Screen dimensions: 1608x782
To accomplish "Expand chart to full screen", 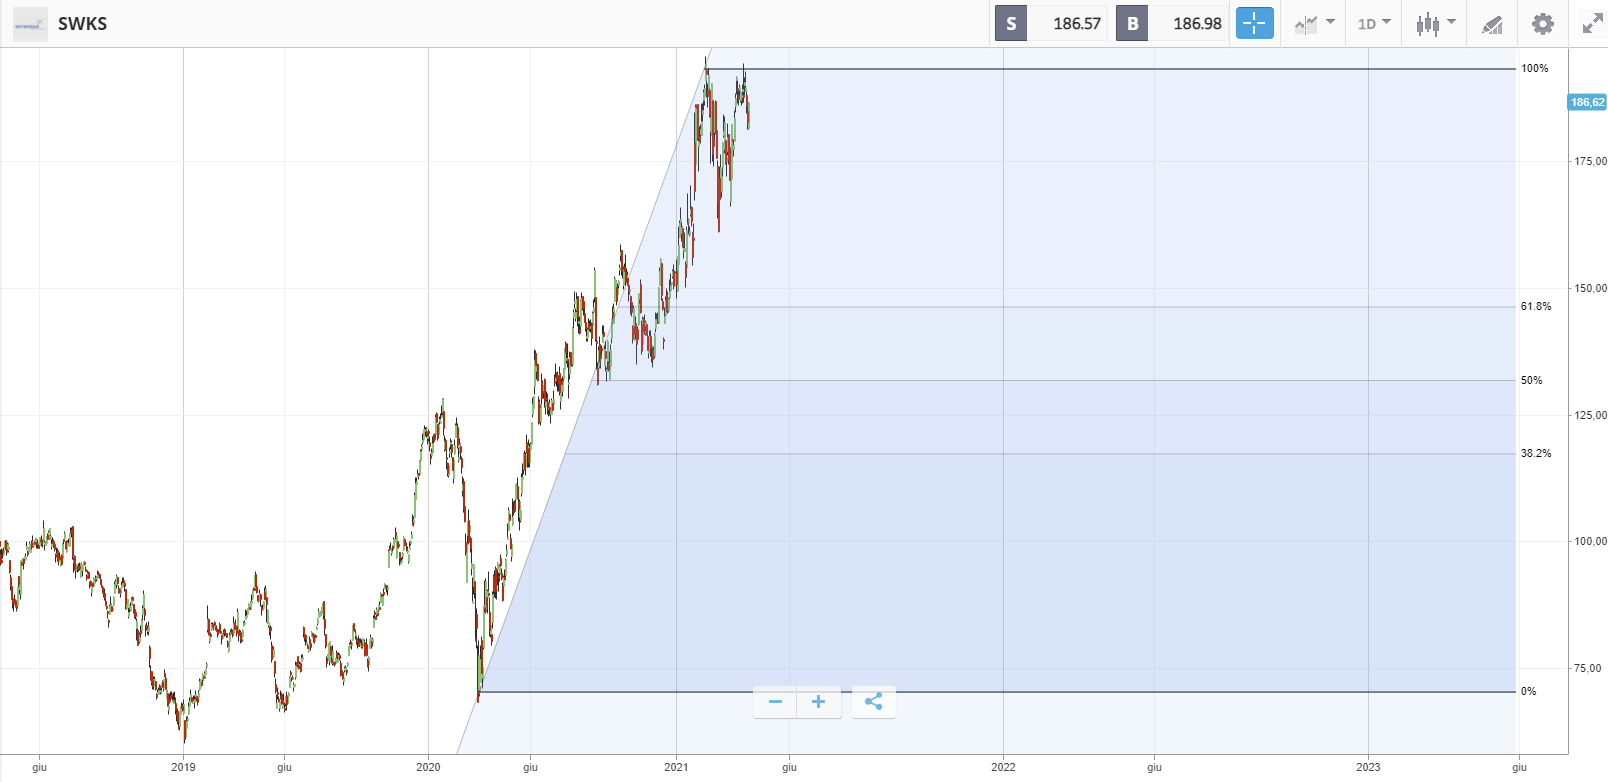I will click(1592, 24).
